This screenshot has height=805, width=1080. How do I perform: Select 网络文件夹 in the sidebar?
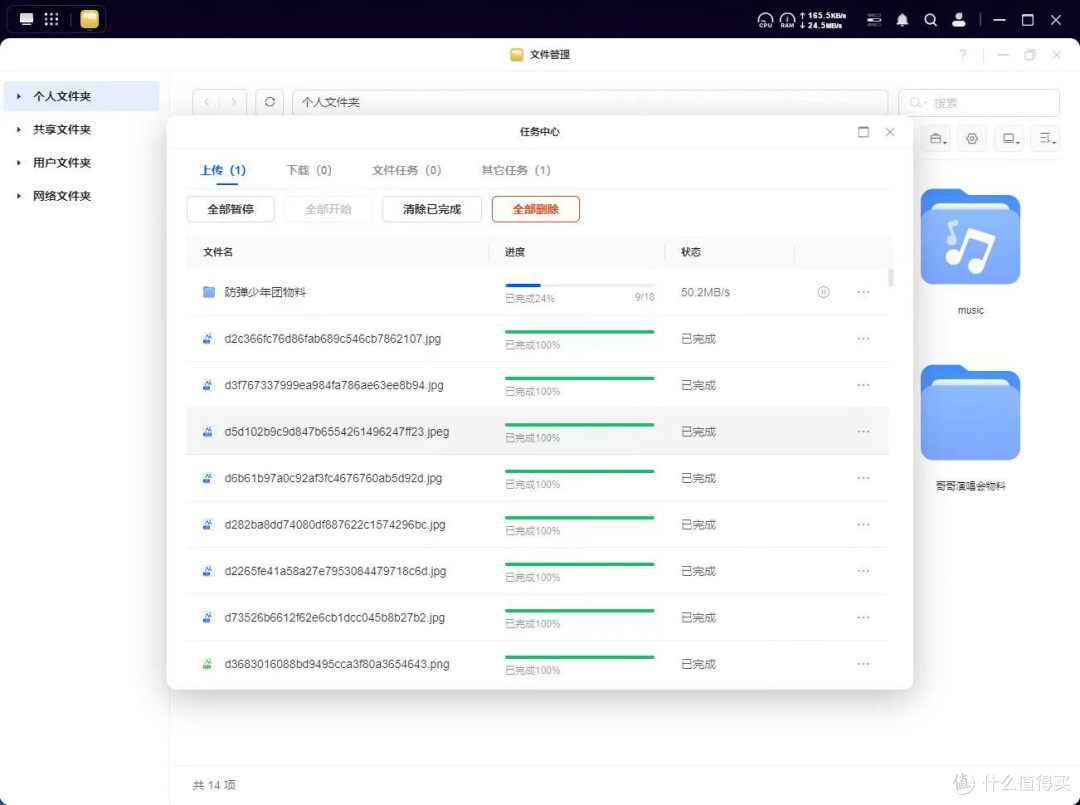pos(62,196)
